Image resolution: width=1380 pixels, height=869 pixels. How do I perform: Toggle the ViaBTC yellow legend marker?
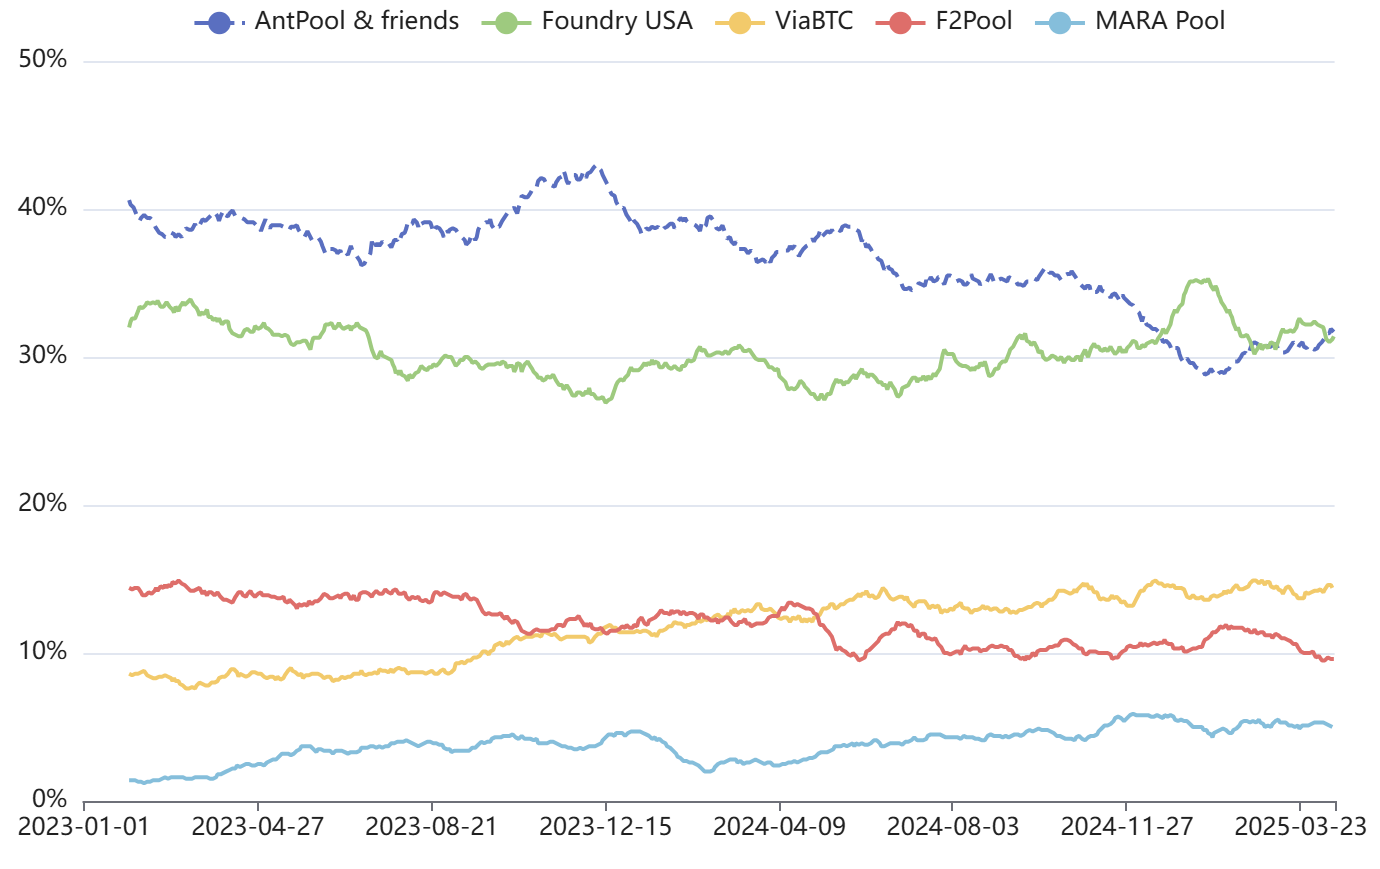[x=740, y=21]
